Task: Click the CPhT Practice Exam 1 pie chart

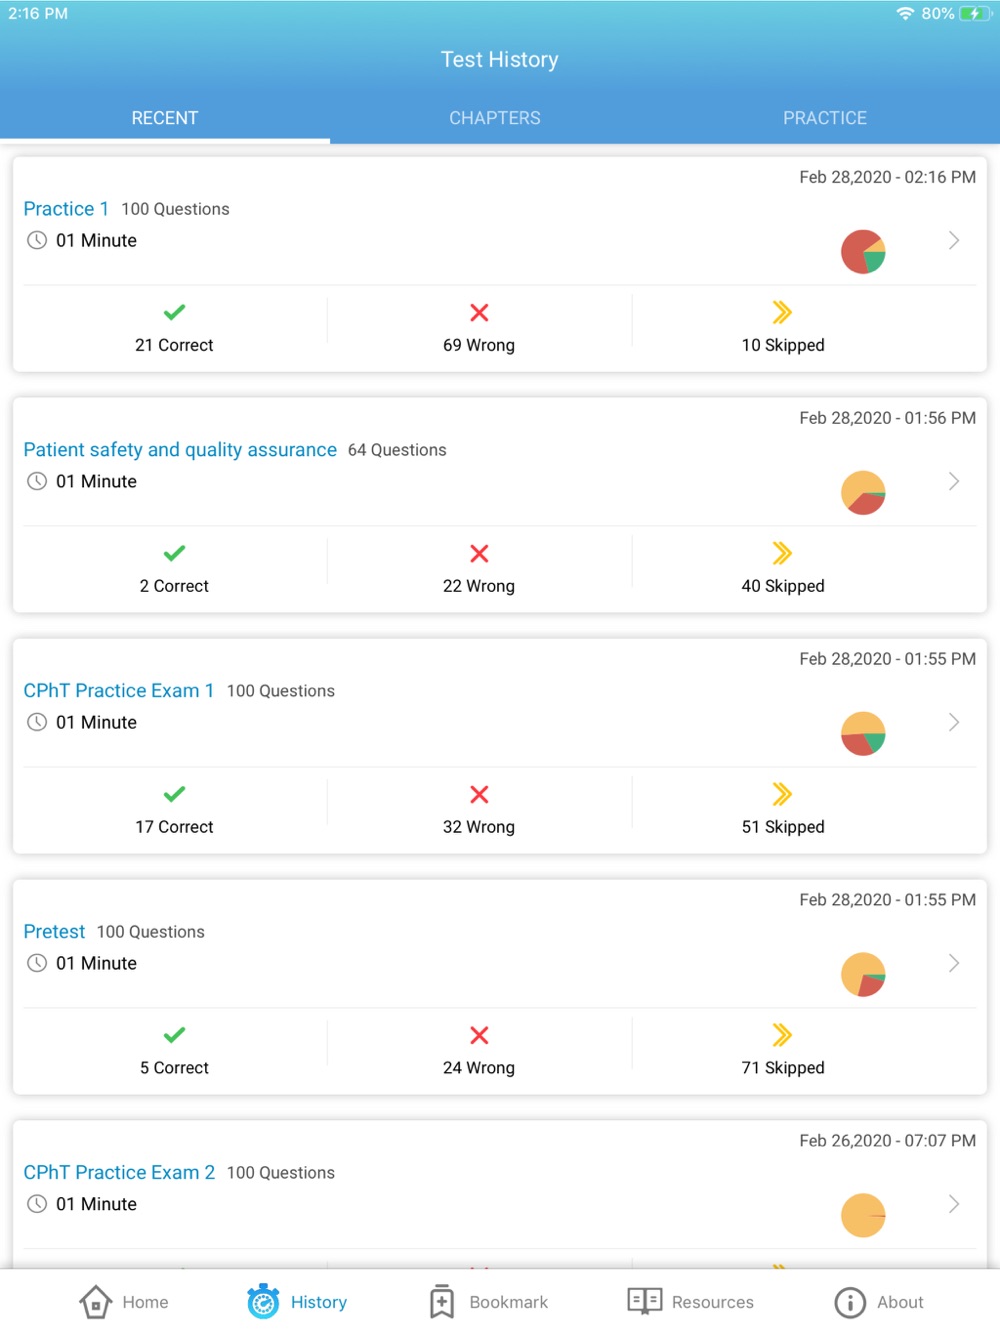Action: pos(863,734)
